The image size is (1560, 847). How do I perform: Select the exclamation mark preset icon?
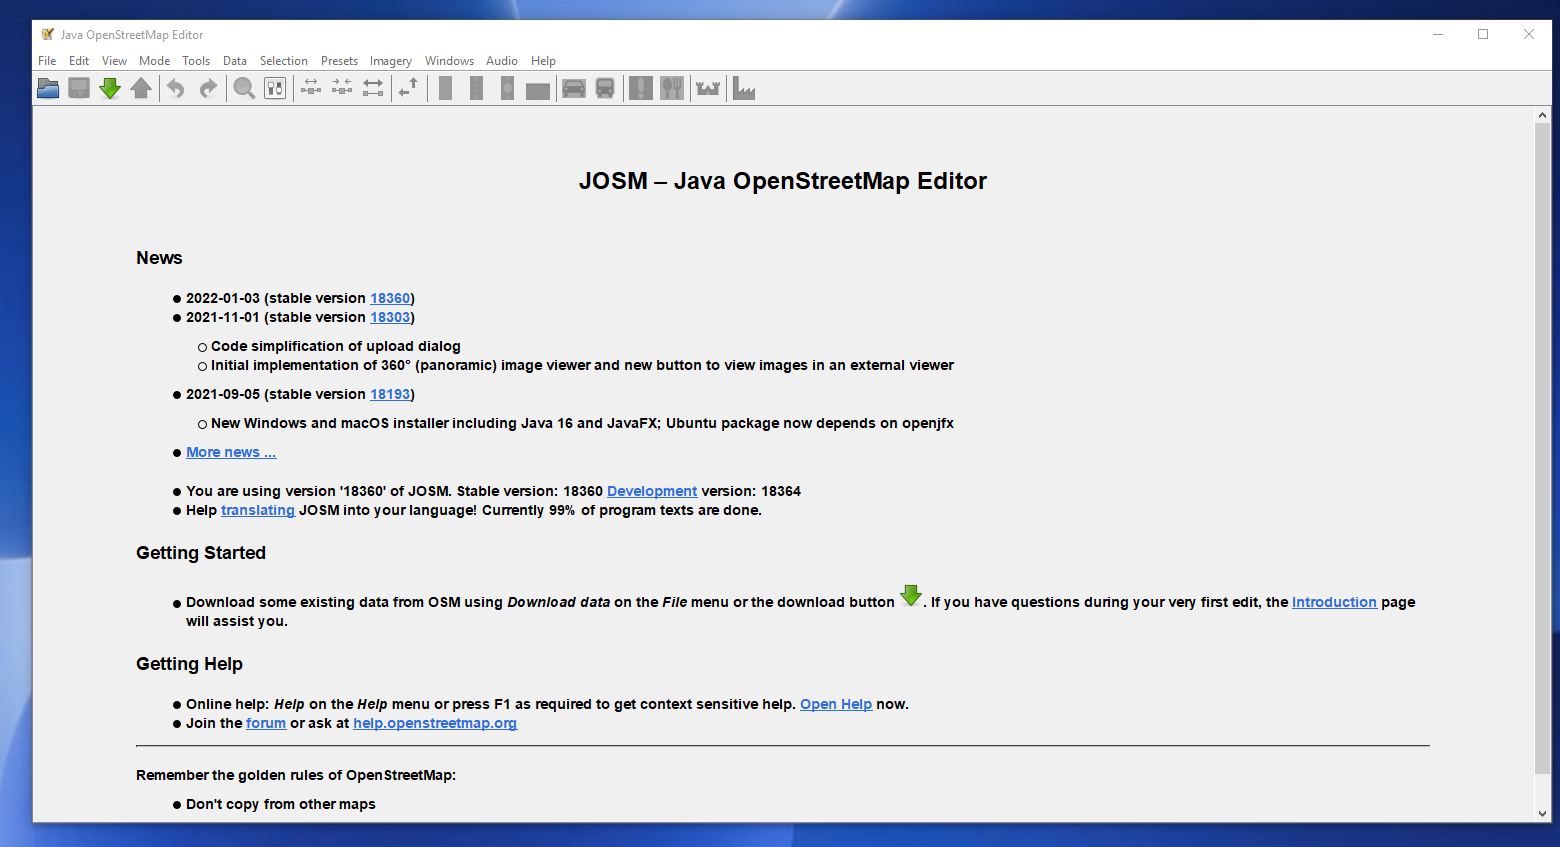click(x=641, y=89)
